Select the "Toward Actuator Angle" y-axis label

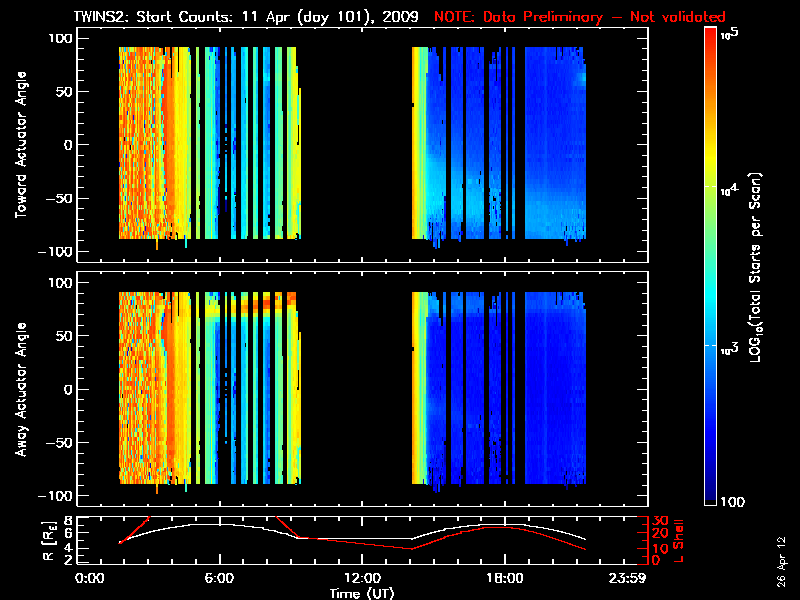(x=20, y=145)
